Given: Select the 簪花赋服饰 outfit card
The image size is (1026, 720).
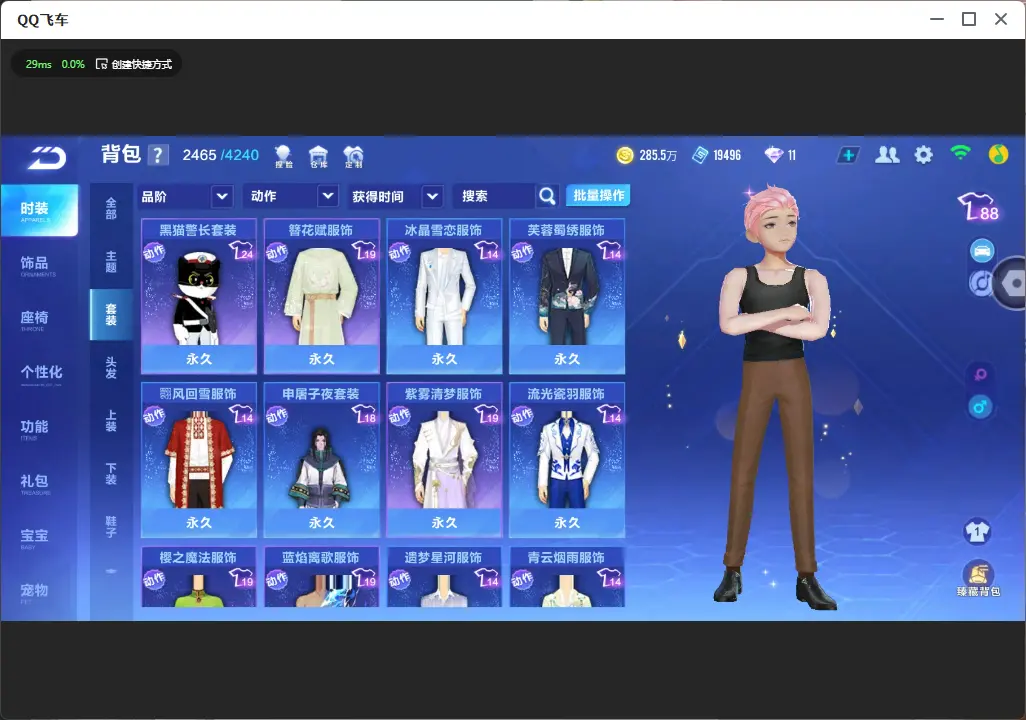Looking at the screenshot, I should coord(321,296).
